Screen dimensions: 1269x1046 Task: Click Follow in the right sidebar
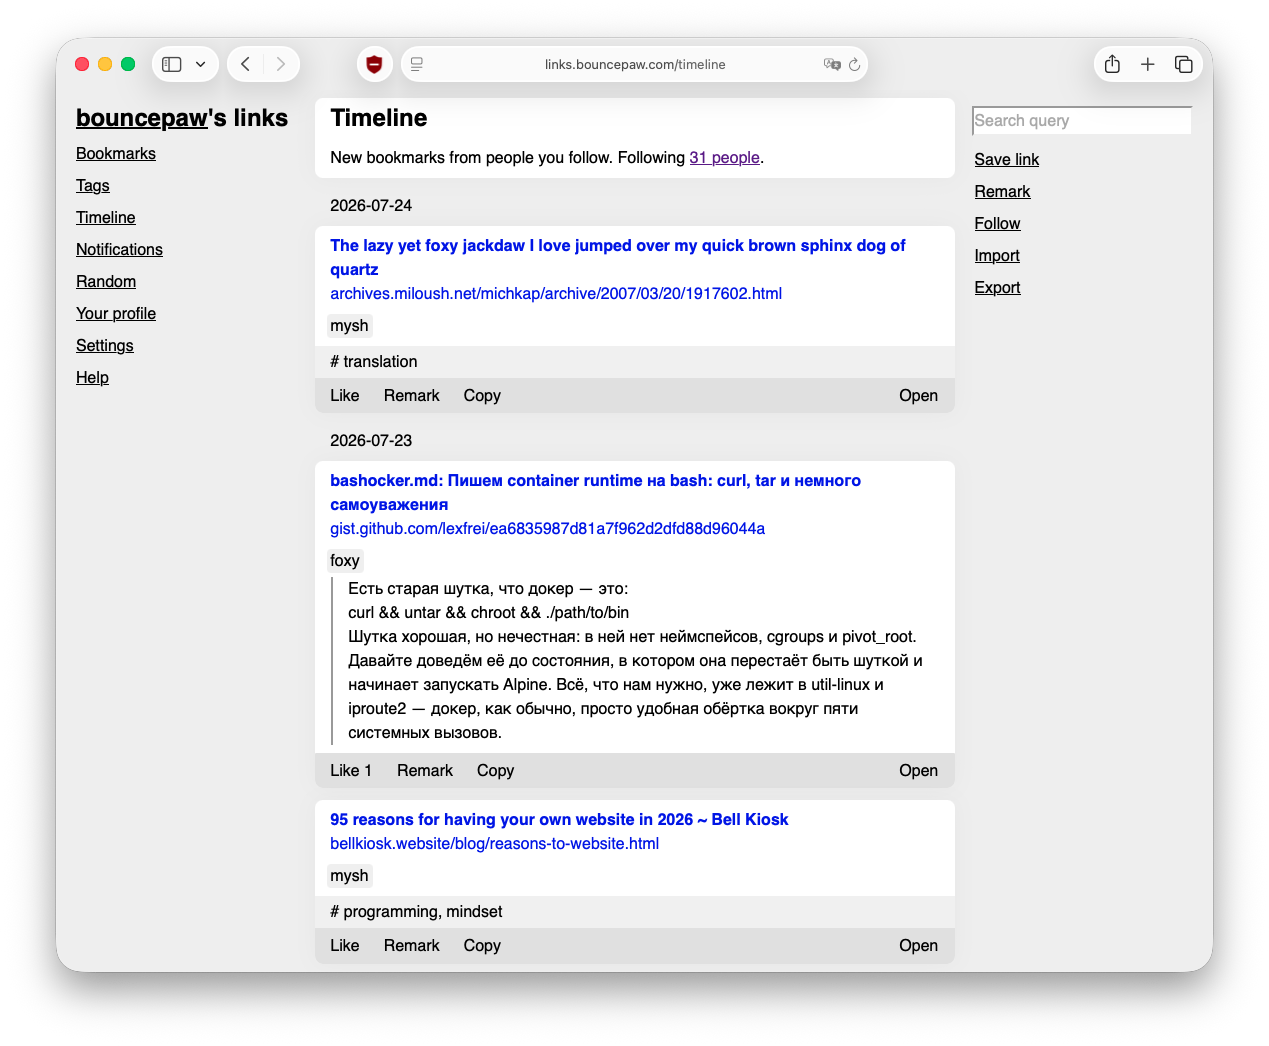998,223
